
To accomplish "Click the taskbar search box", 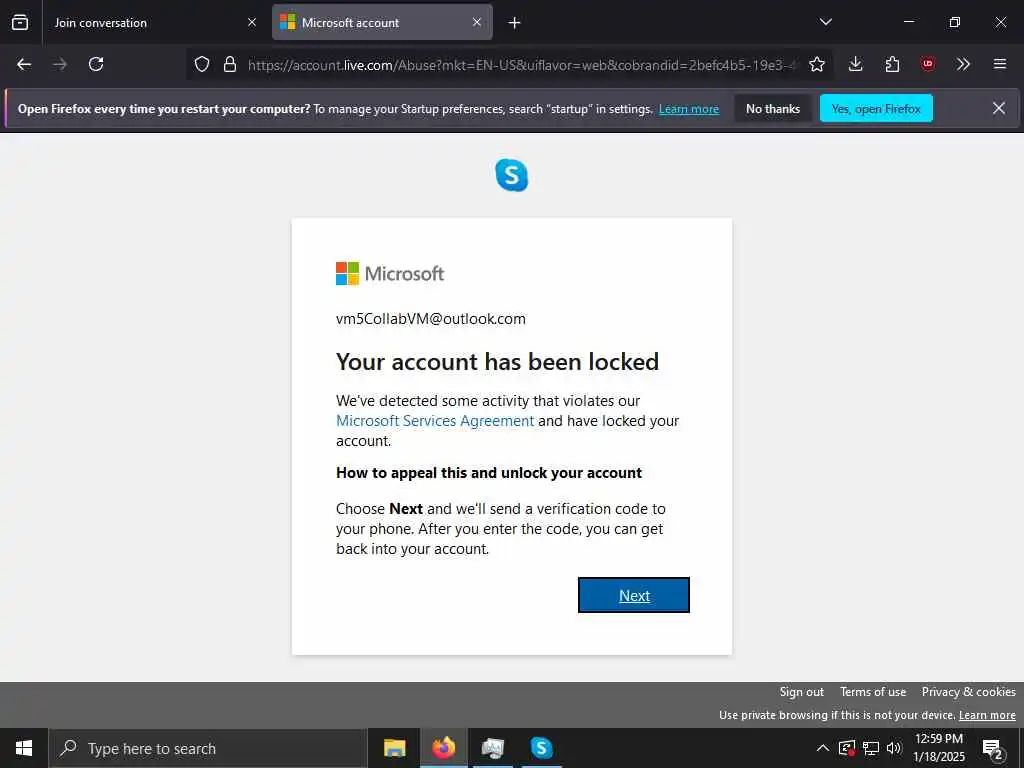I will point(208,748).
